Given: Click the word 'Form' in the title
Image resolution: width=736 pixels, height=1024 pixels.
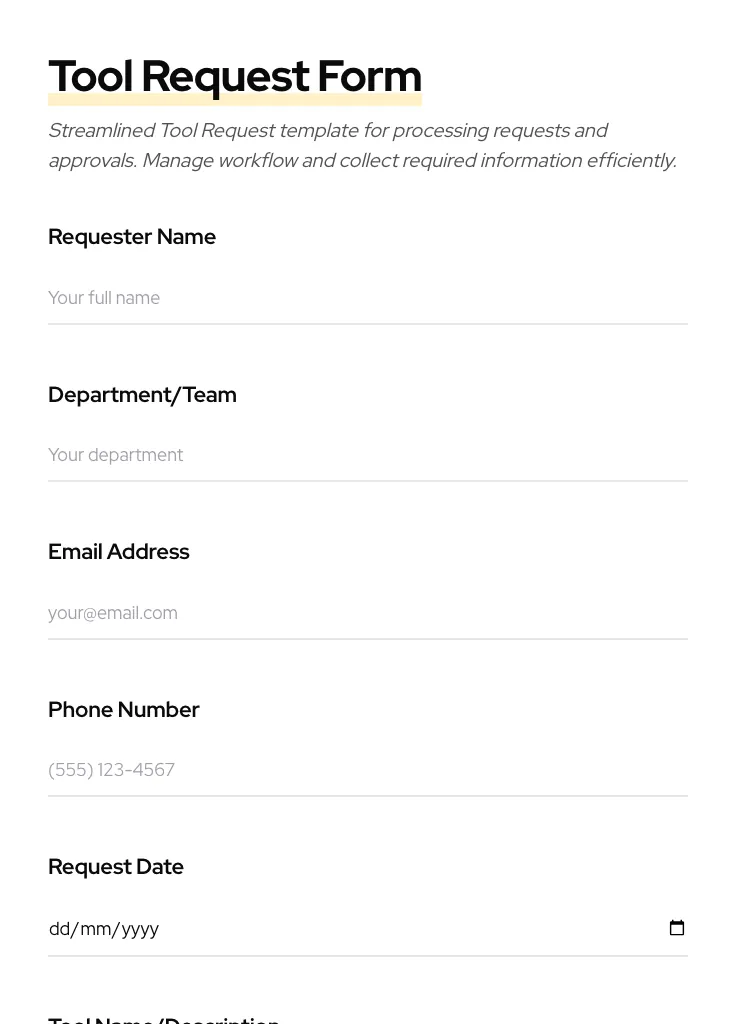Looking at the screenshot, I should pyautogui.click(x=369, y=76).
